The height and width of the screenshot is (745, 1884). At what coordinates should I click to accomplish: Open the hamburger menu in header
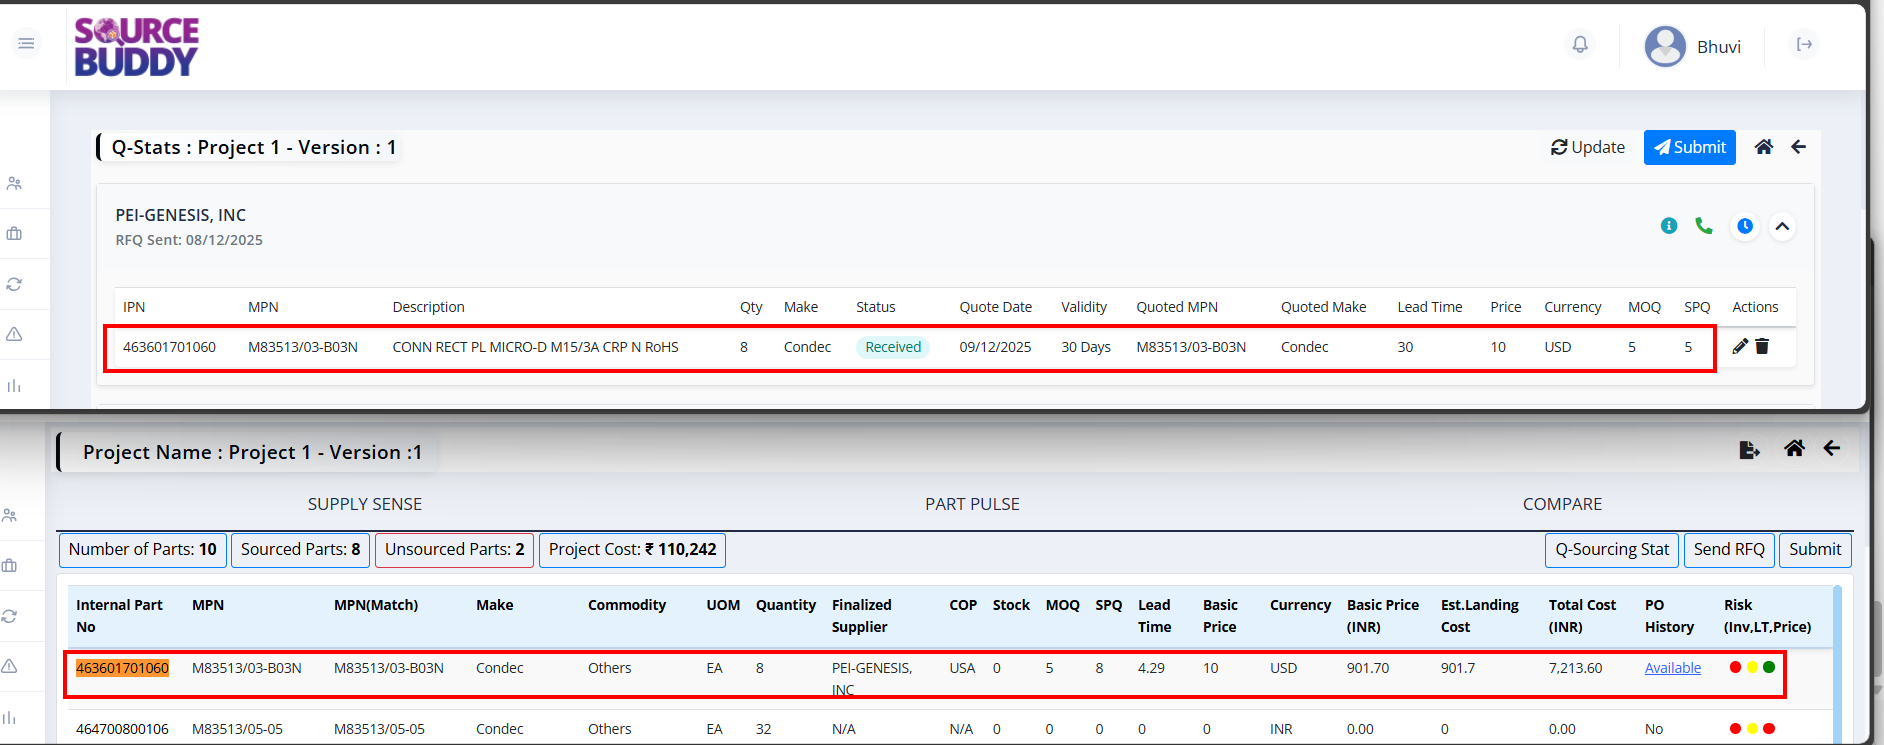[26, 44]
